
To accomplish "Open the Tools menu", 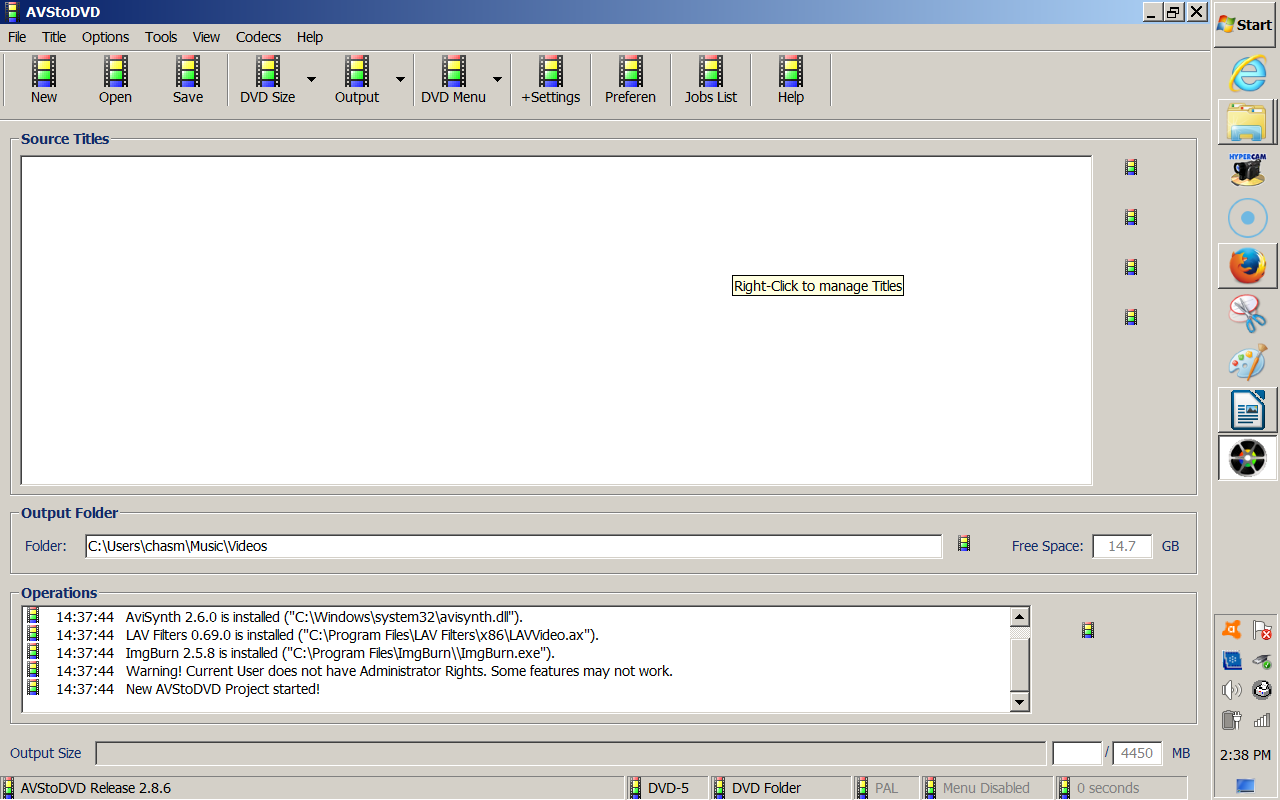I will (x=161, y=37).
